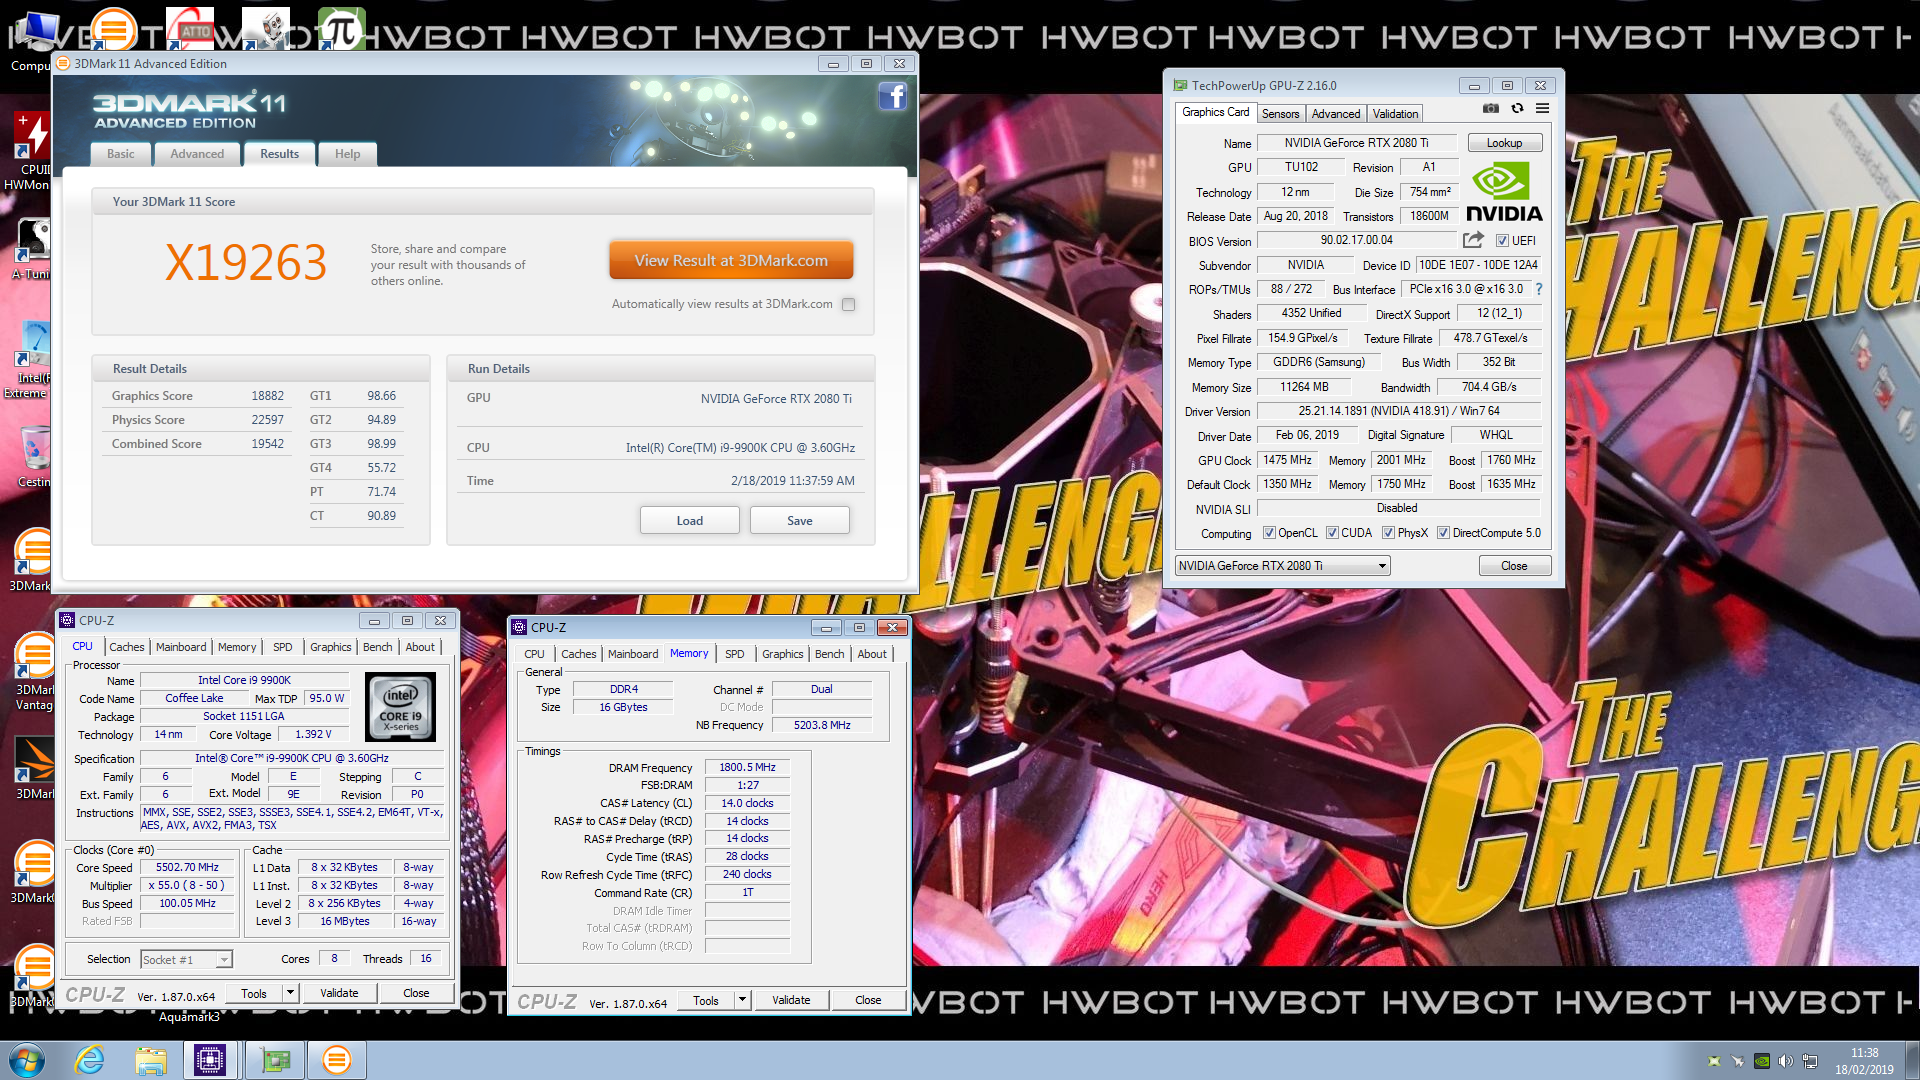Click the BIOS Version field 90.02.17.00.04

tap(1357, 240)
